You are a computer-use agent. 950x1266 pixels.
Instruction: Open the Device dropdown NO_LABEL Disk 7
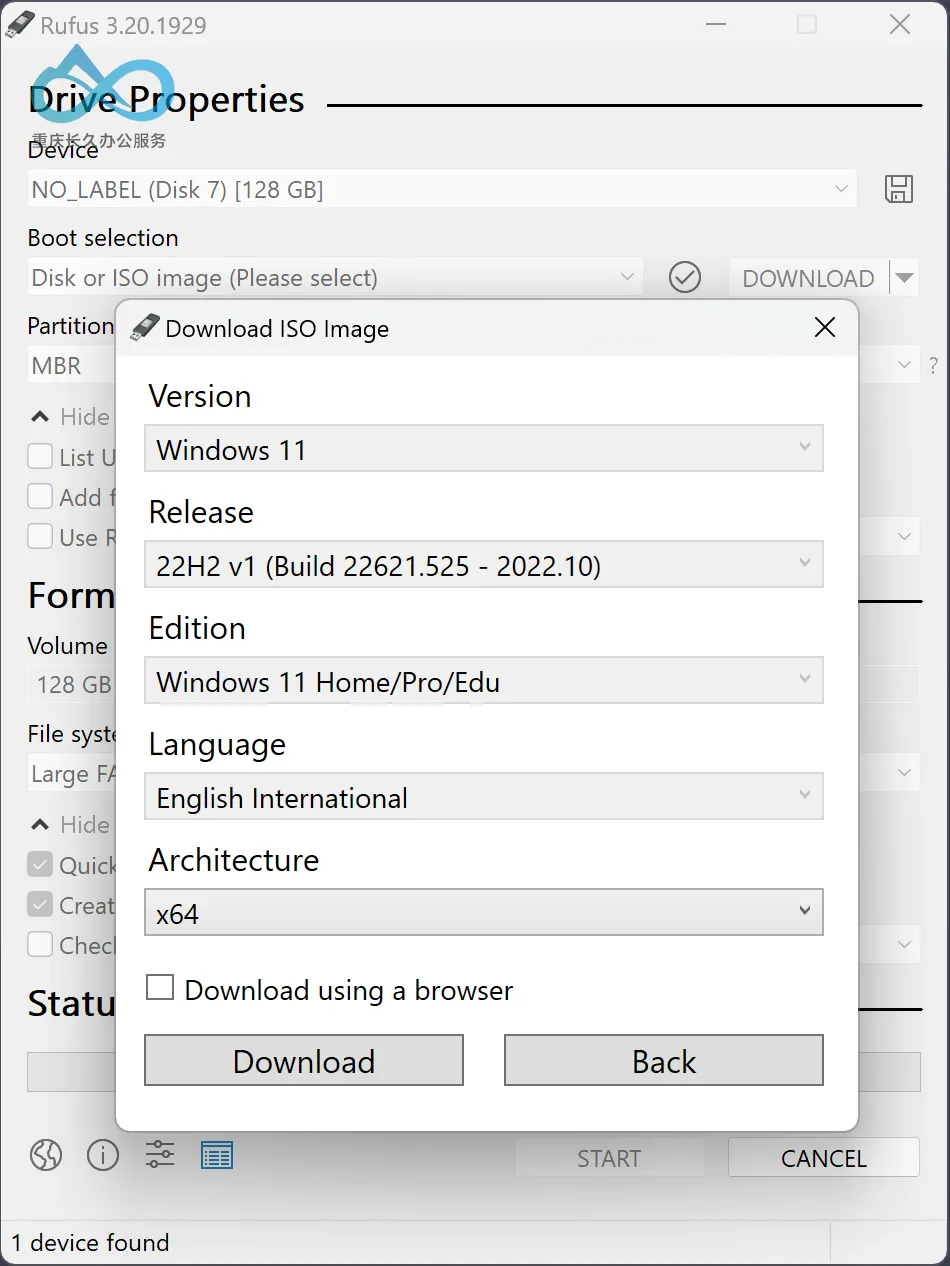tap(442, 190)
